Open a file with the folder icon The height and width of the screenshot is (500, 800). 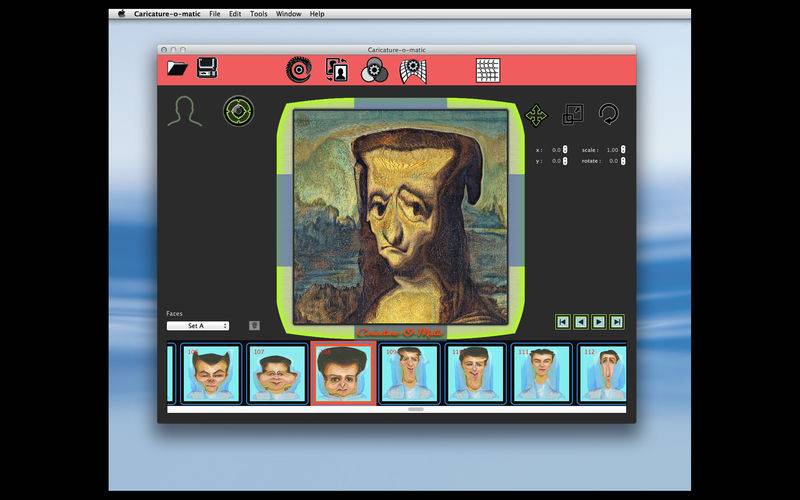pyautogui.click(x=177, y=68)
